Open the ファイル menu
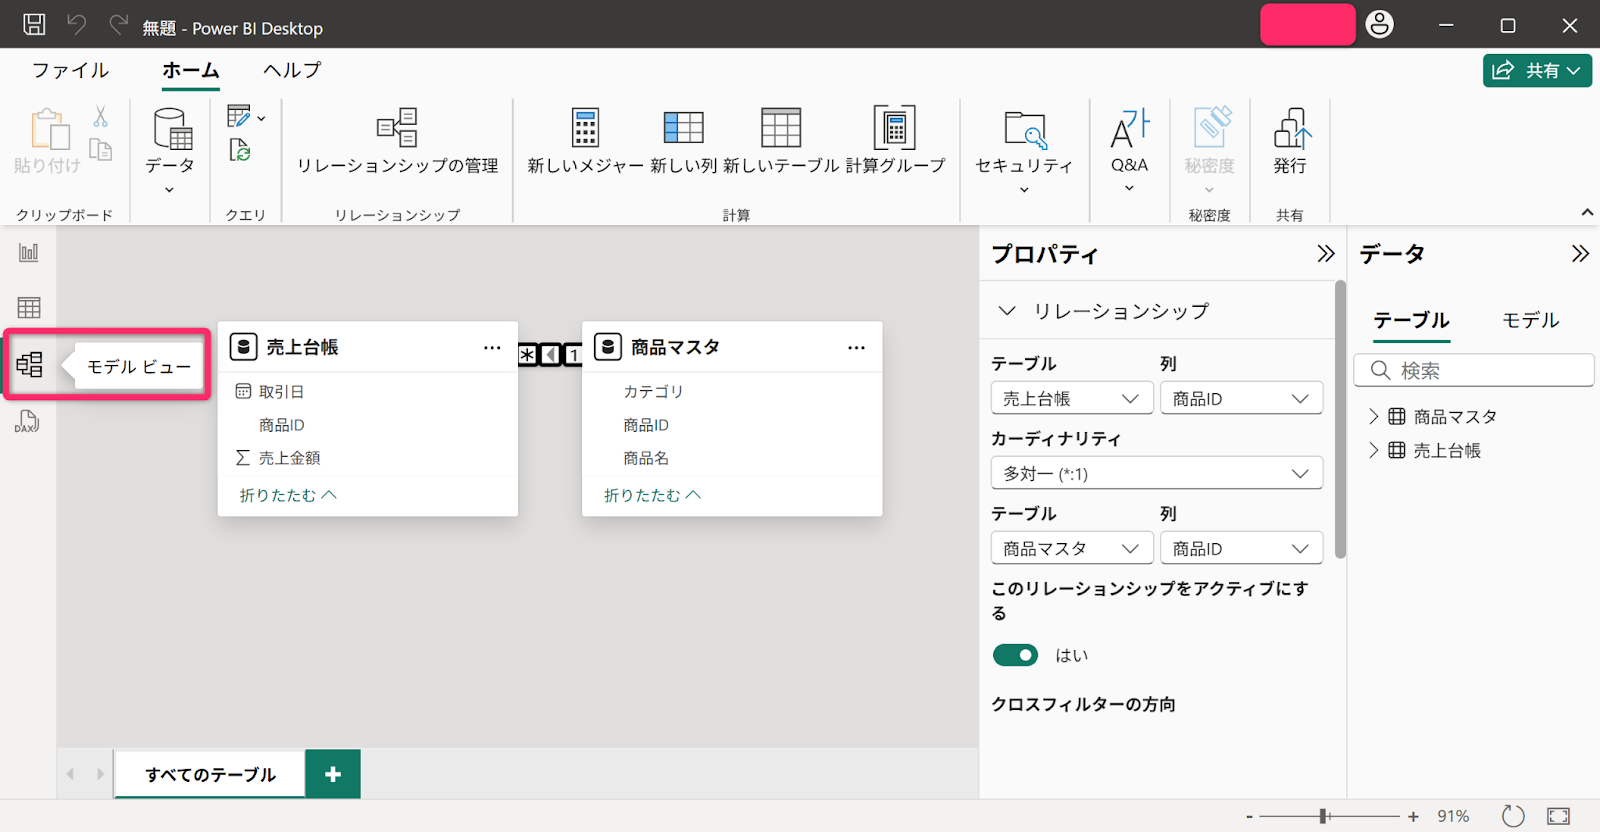The width and height of the screenshot is (1600, 832). click(70, 70)
